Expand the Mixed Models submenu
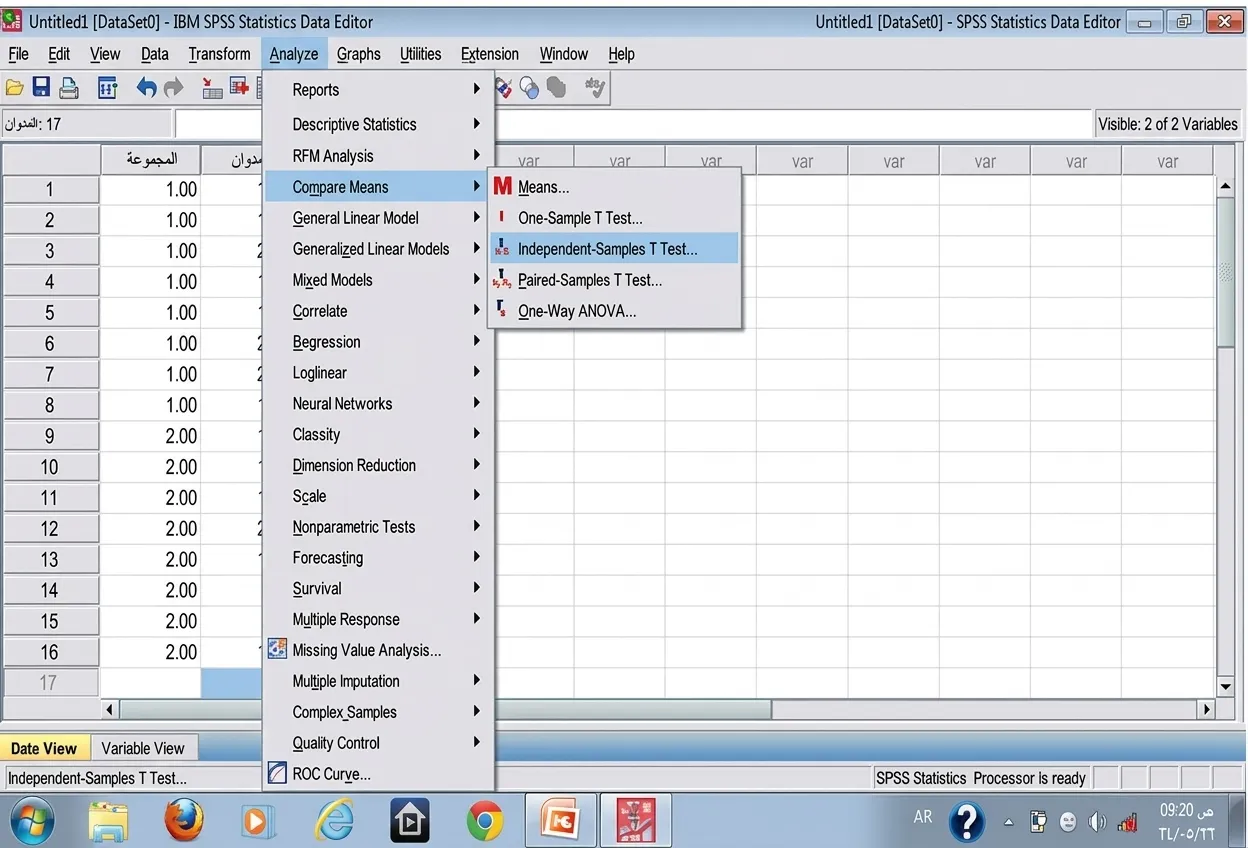The width and height of the screenshot is (1248, 848). click(x=378, y=280)
